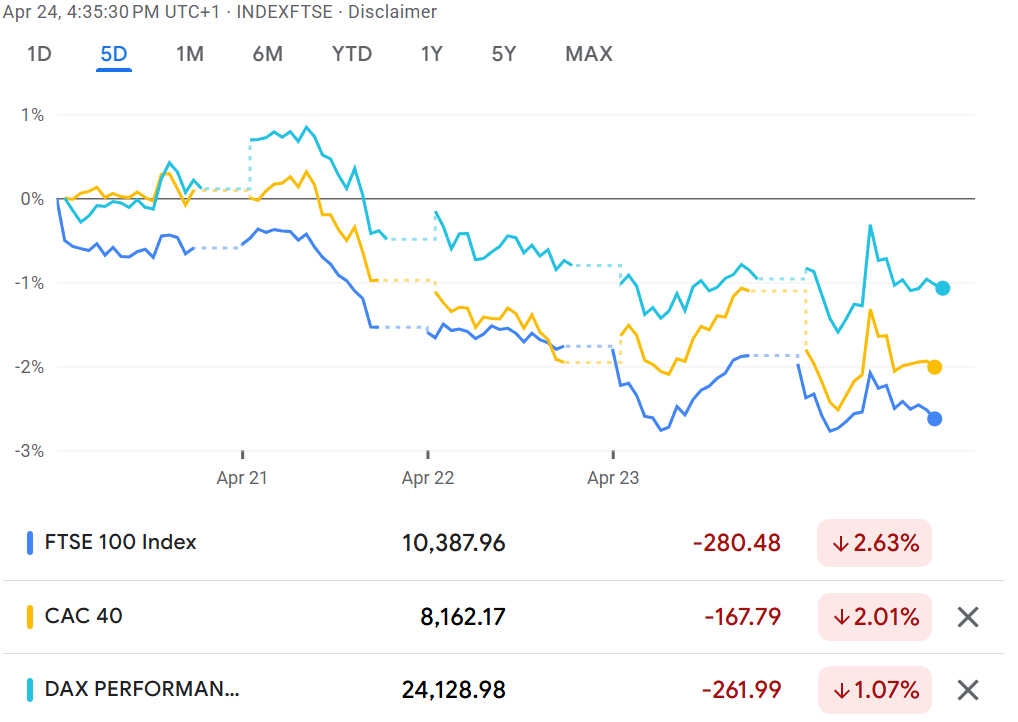This screenshot has width=1018, height=722.
Task: Click the CAC 40 2.01% change badge
Action: pos(874,617)
